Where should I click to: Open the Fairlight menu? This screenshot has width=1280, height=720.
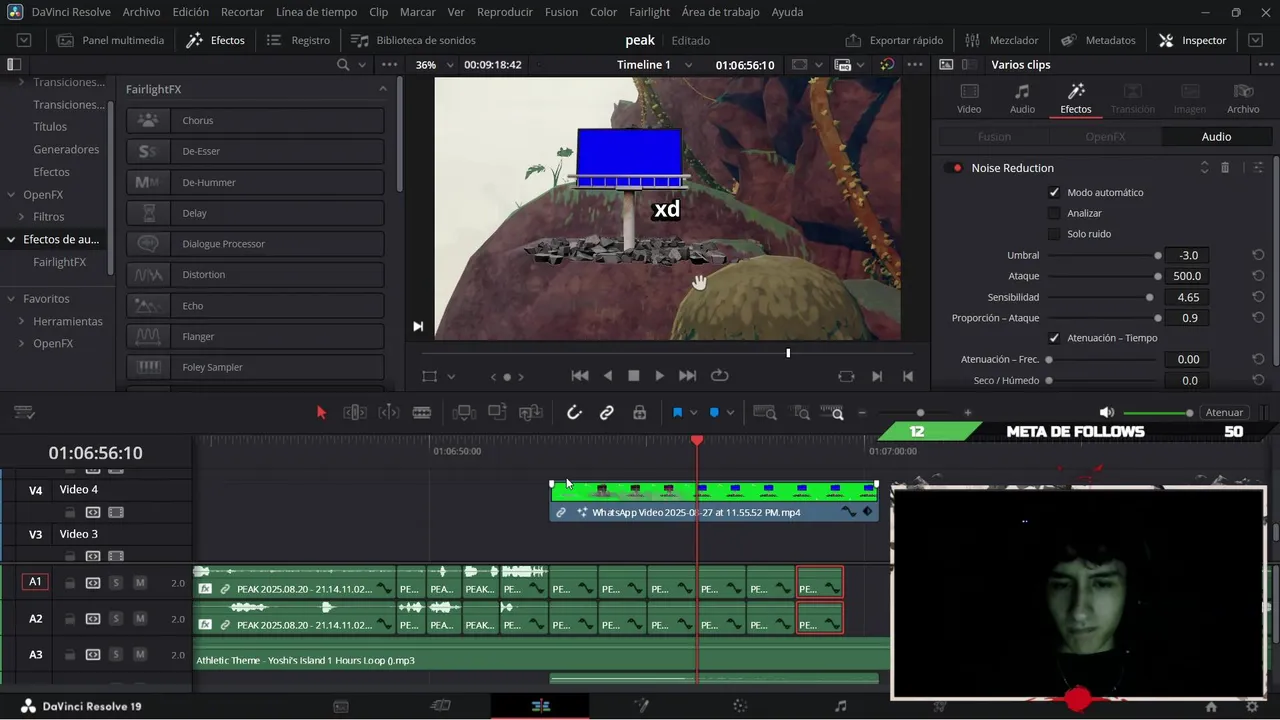click(x=649, y=12)
